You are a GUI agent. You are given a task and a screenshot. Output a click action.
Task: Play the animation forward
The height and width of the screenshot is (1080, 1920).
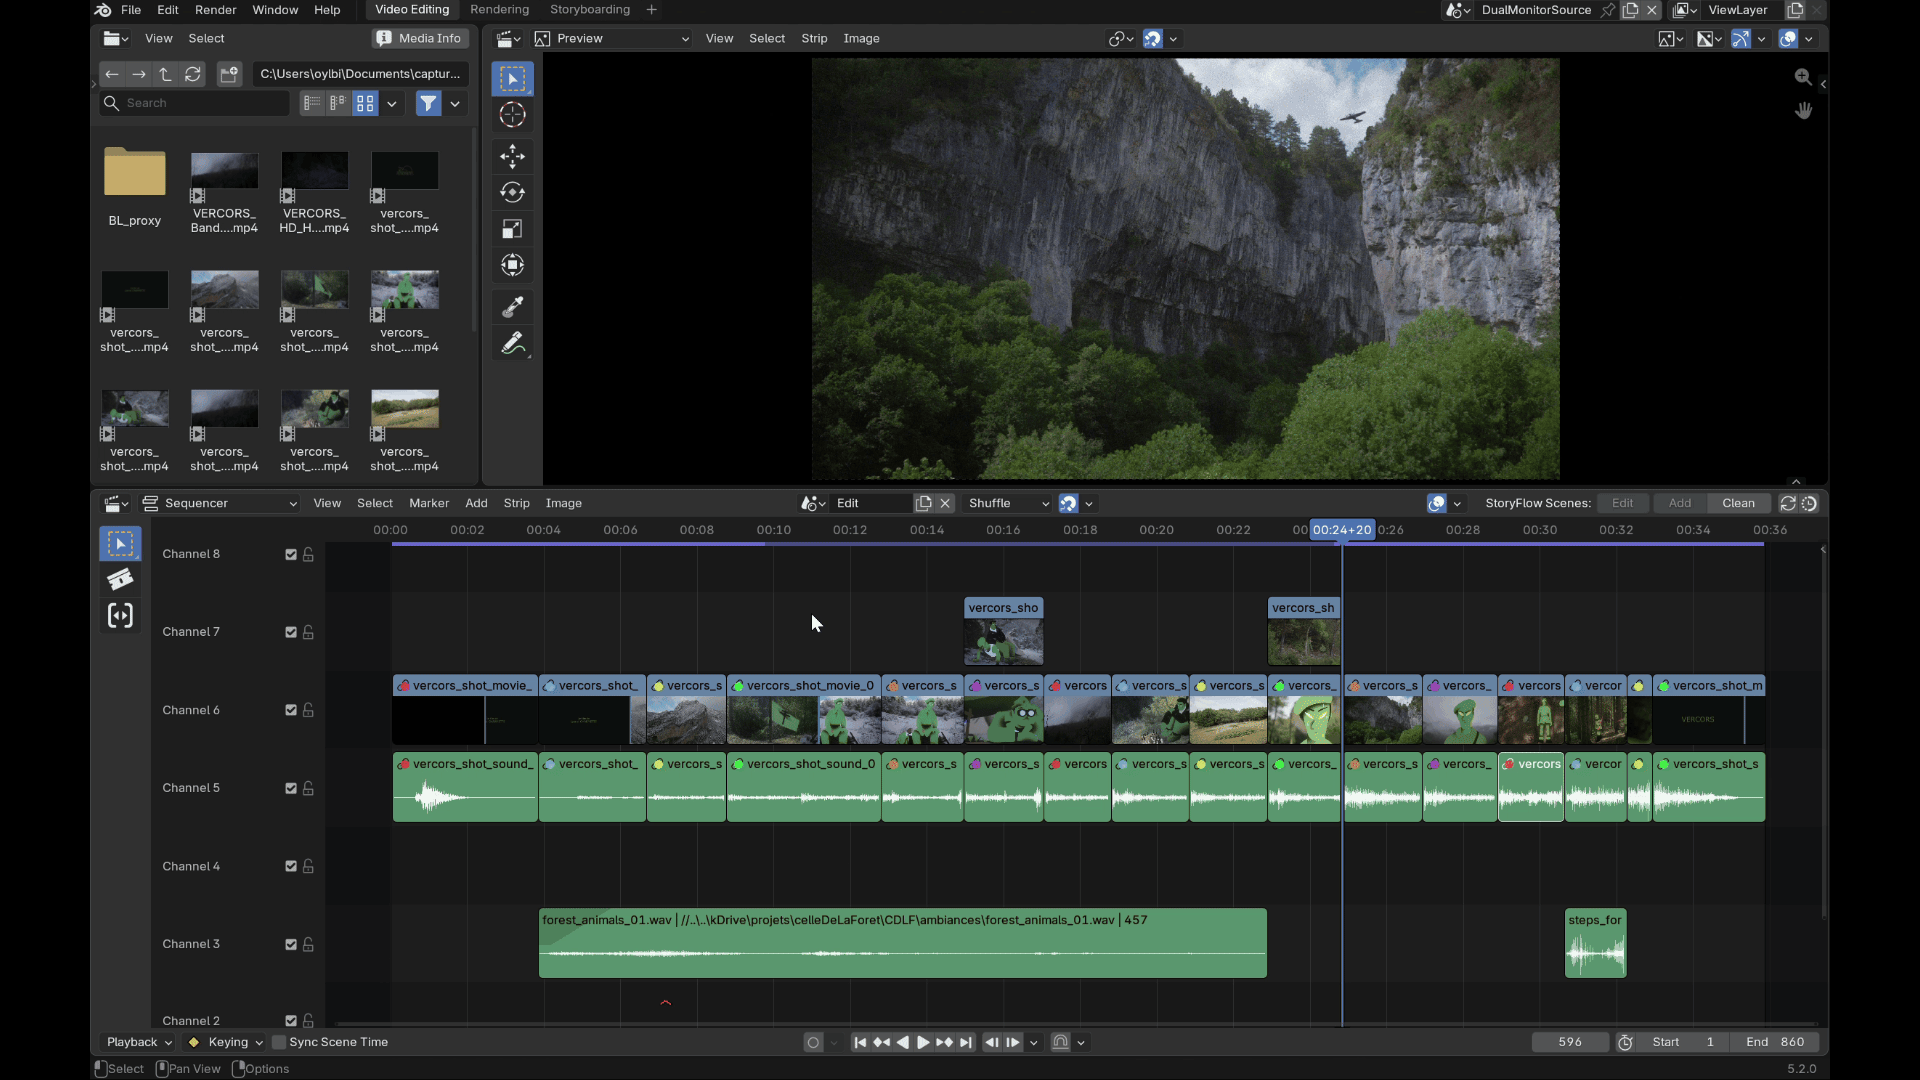[923, 1042]
